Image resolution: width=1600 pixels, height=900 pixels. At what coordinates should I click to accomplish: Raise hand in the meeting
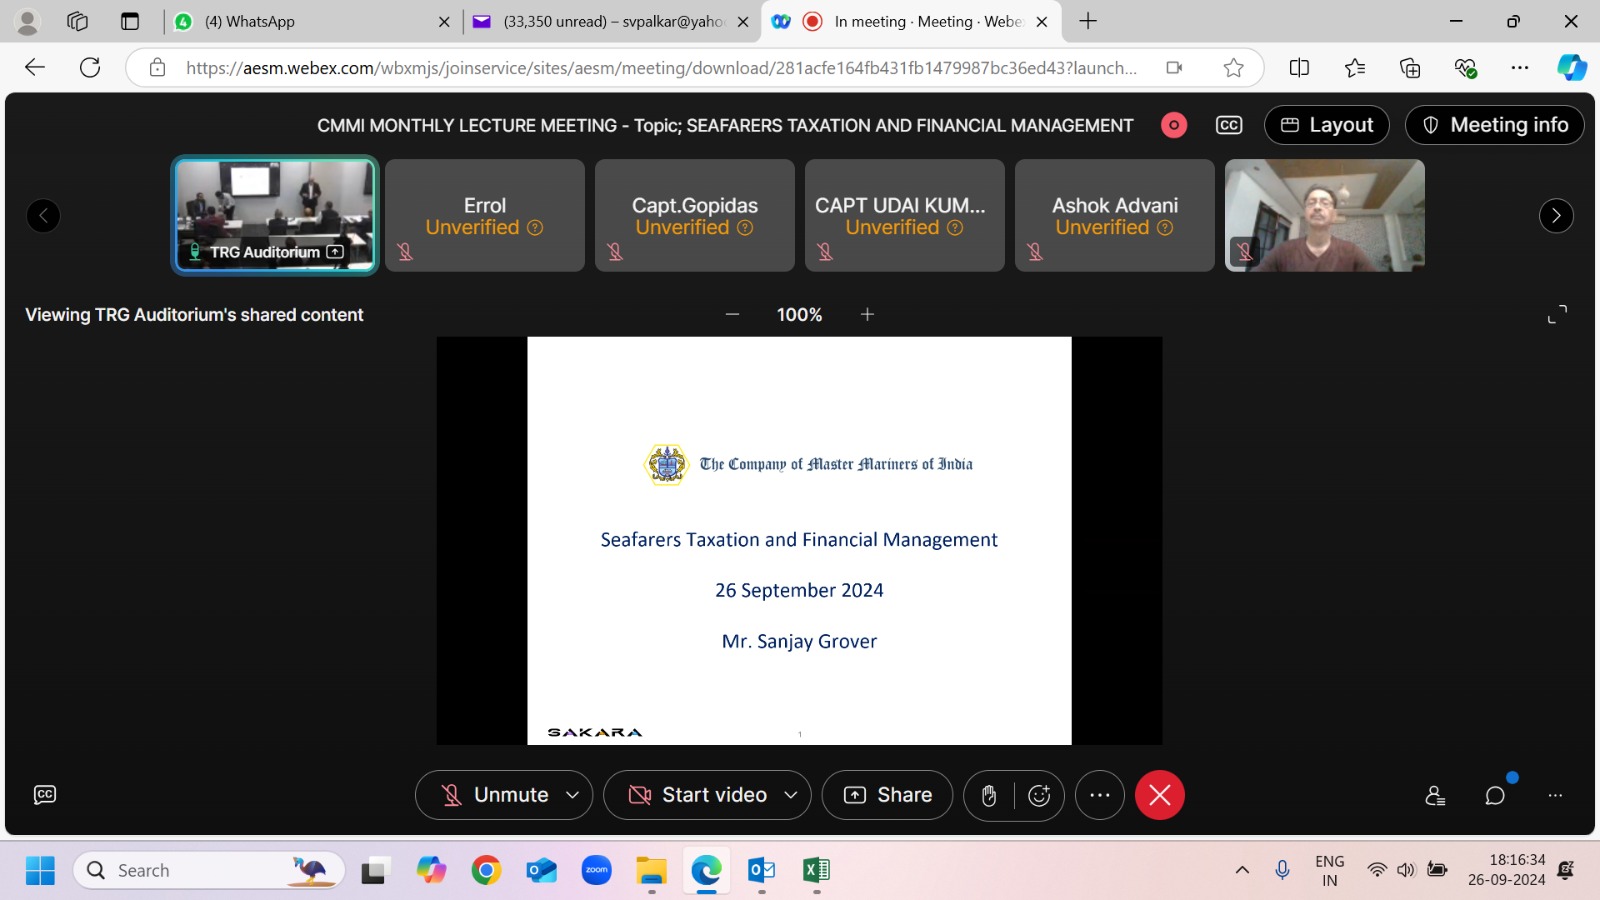989,795
